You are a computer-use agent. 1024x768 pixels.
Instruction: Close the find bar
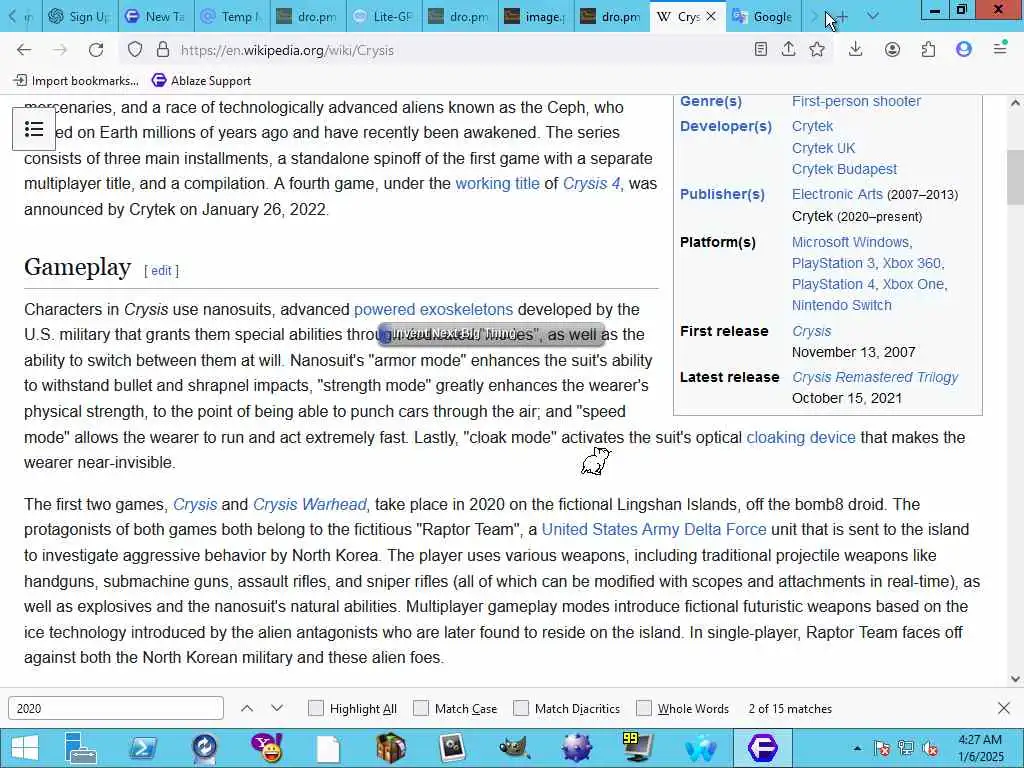pyautogui.click(x=1004, y=708)
